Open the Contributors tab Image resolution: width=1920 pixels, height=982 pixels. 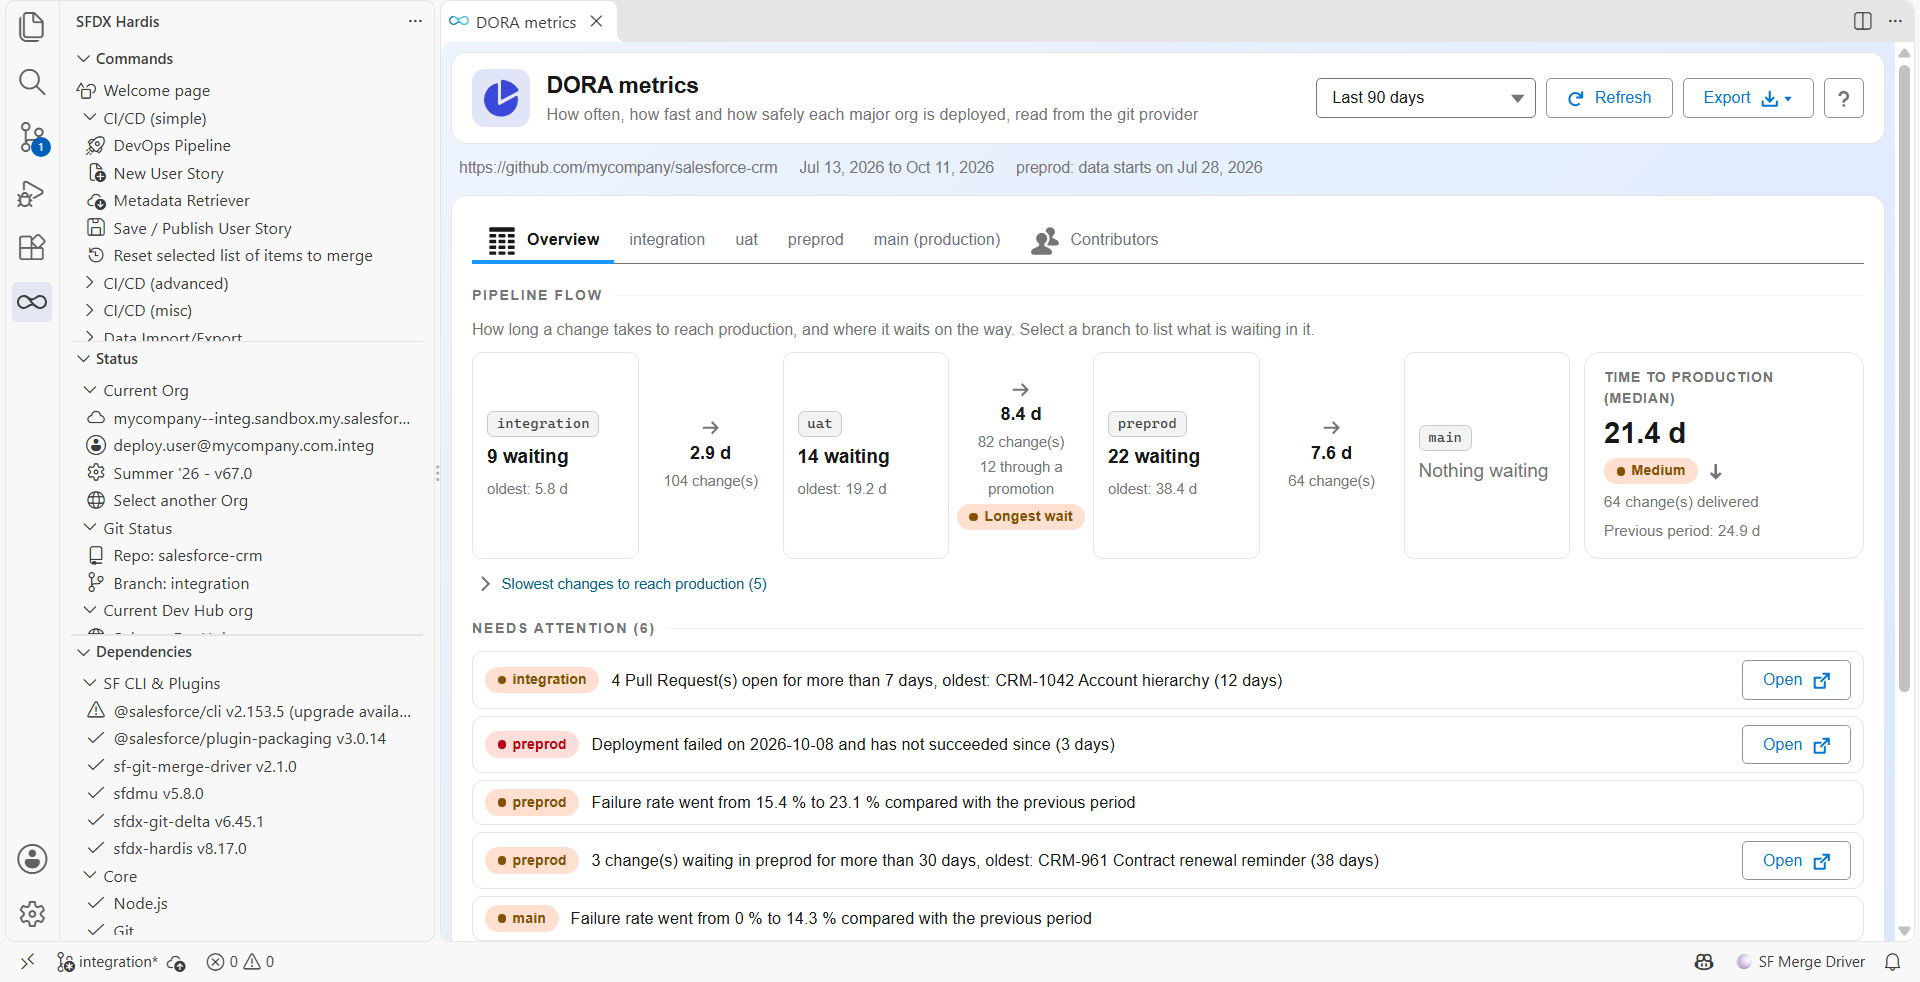(x=1095, y=240)
